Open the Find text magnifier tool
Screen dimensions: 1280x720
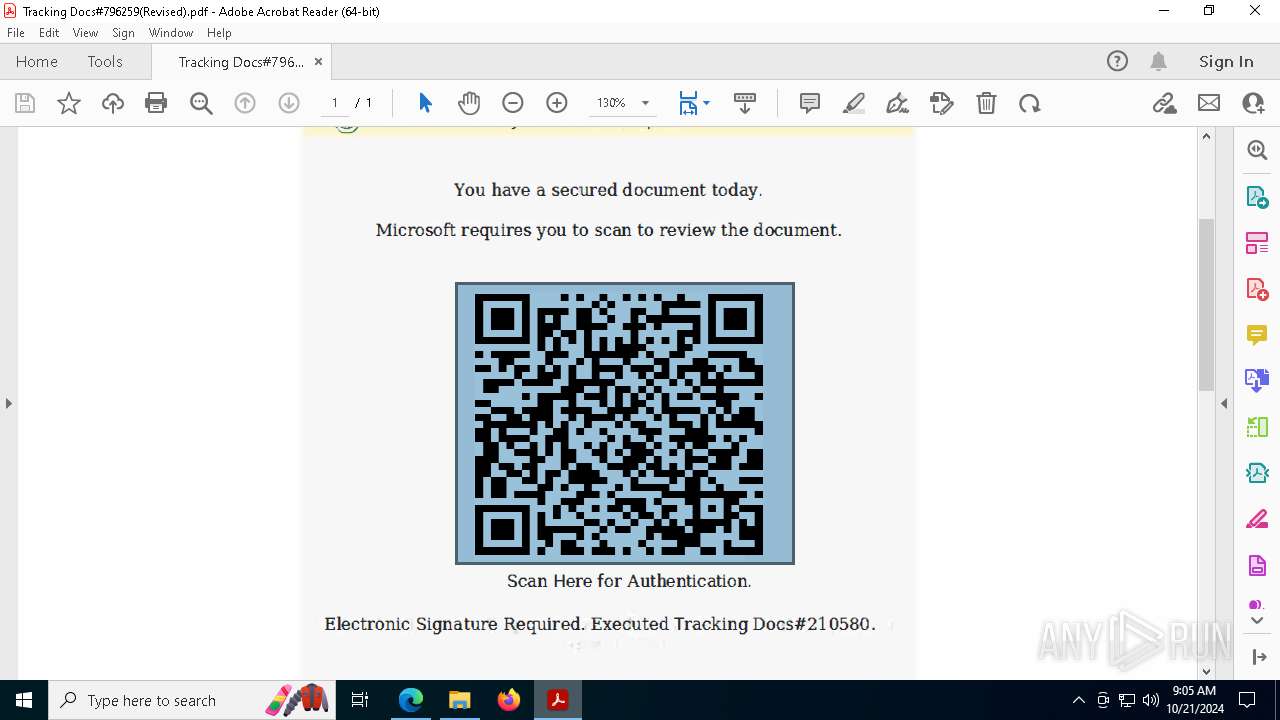(201, 103)
